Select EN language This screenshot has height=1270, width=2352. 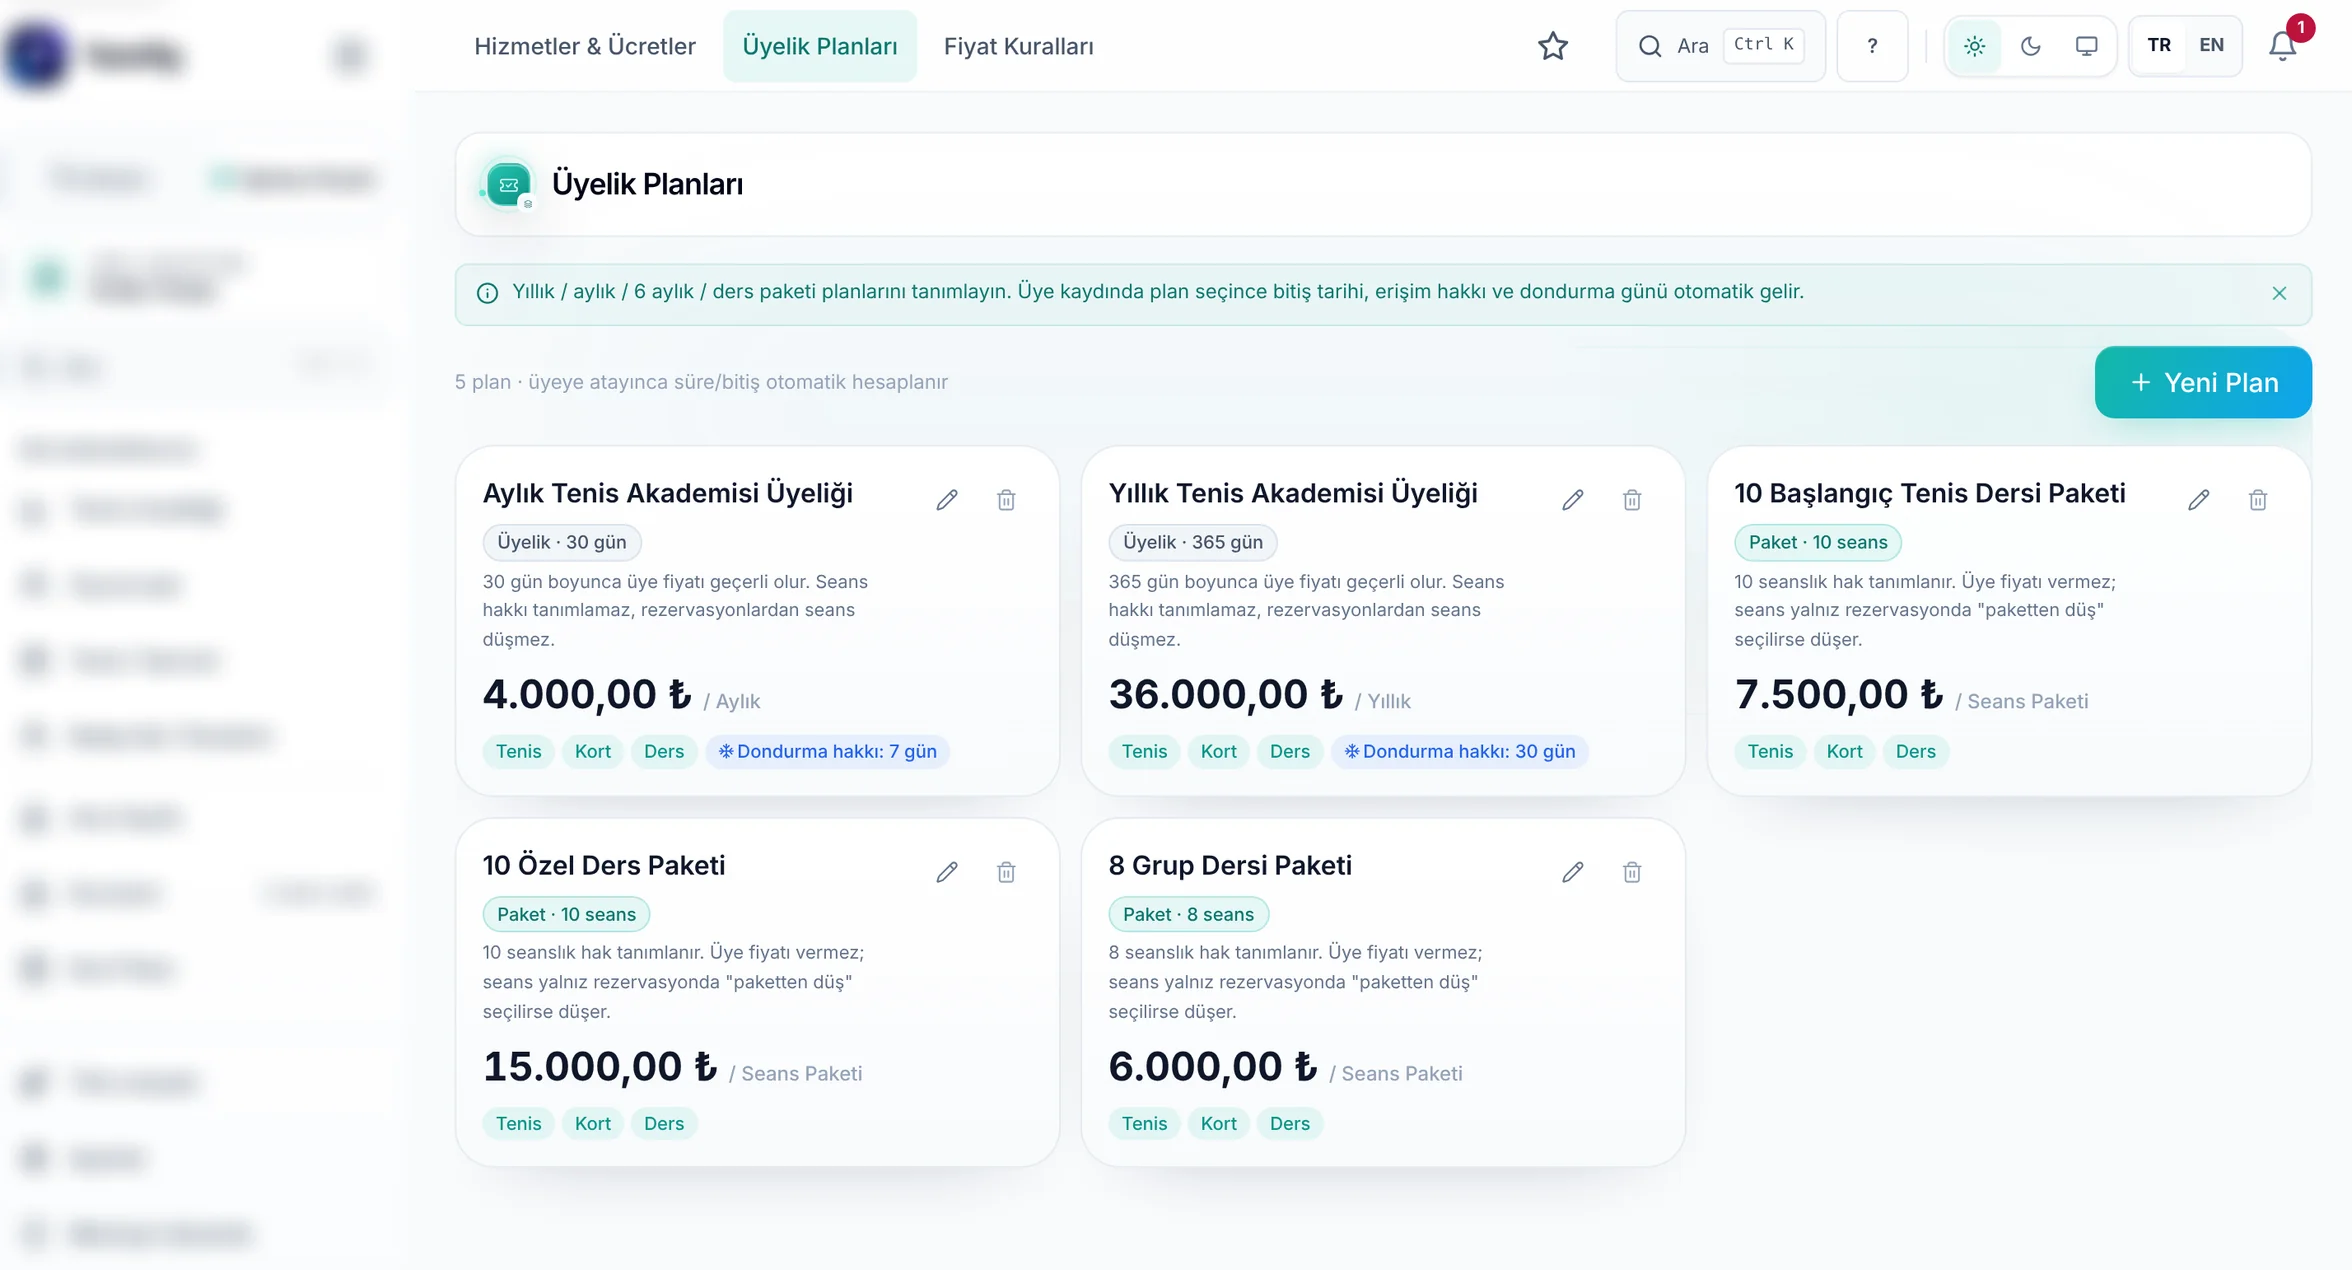[x=2211, y=46]
